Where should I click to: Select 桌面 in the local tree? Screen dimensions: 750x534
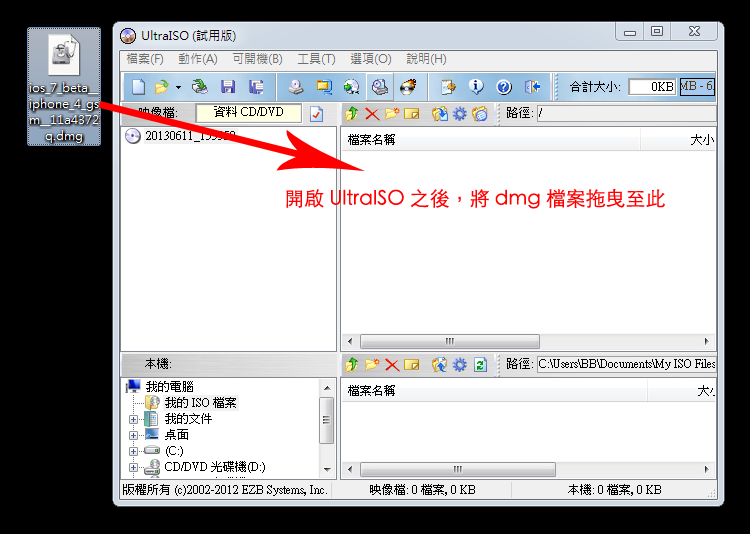coord(176,435)
